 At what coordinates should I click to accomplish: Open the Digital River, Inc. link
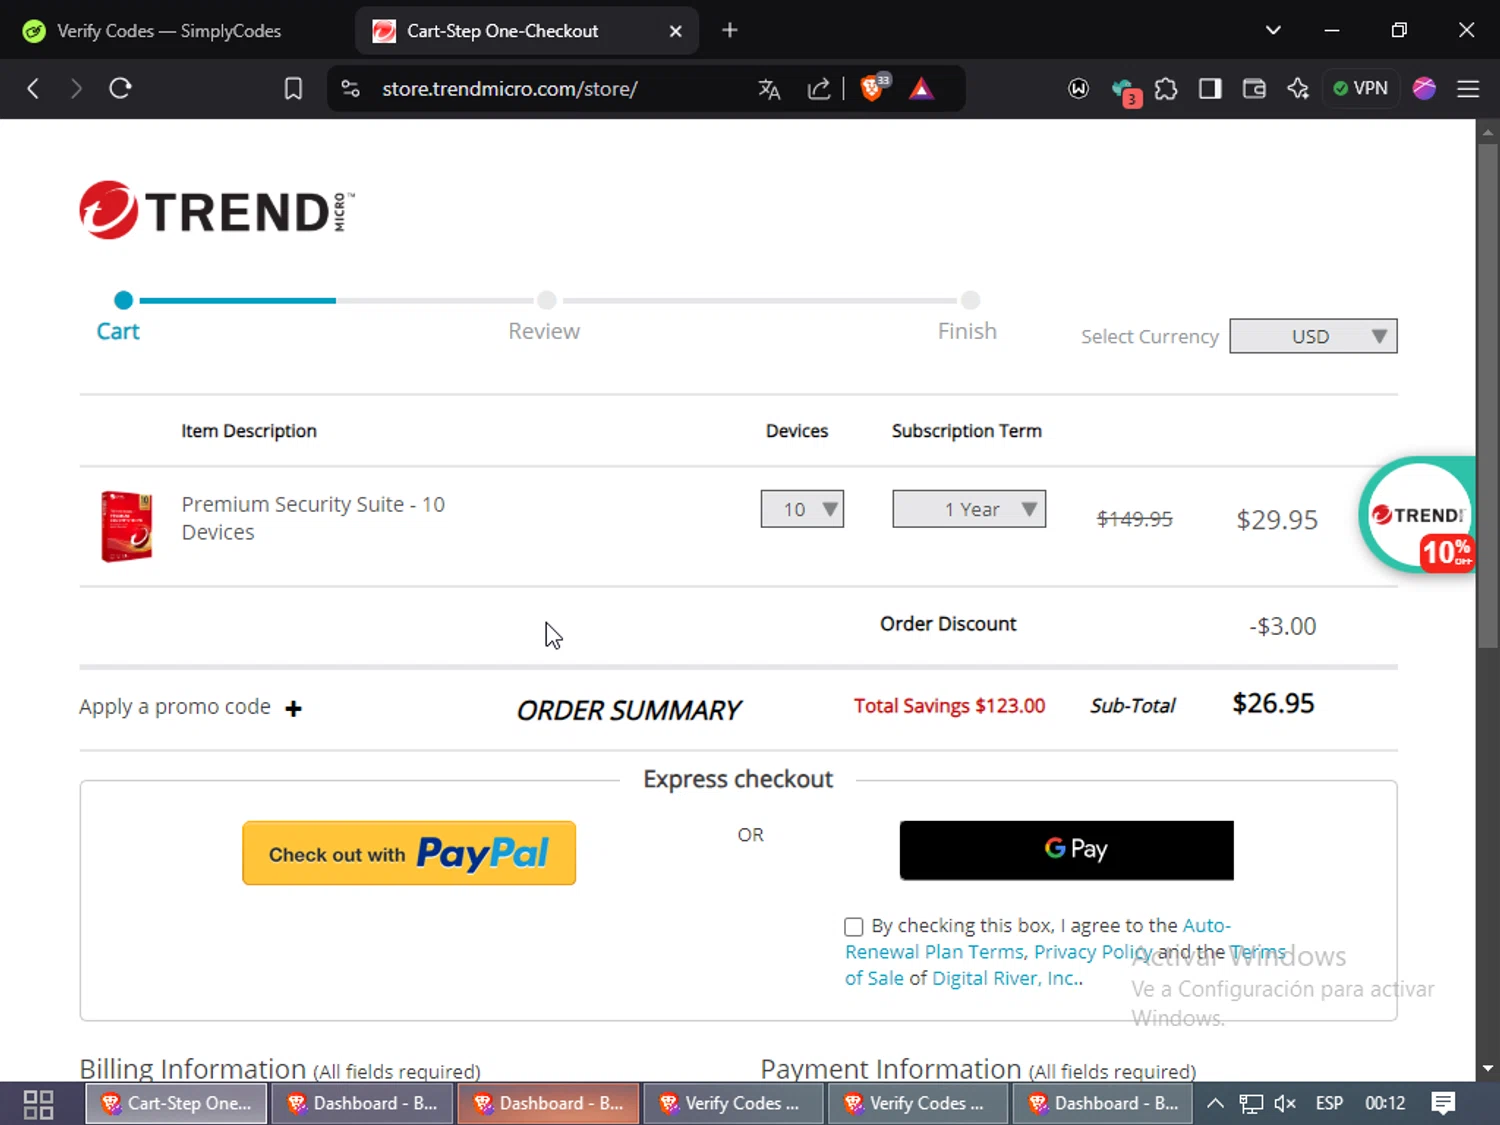pyautogui.click(x=1006, y=978)
